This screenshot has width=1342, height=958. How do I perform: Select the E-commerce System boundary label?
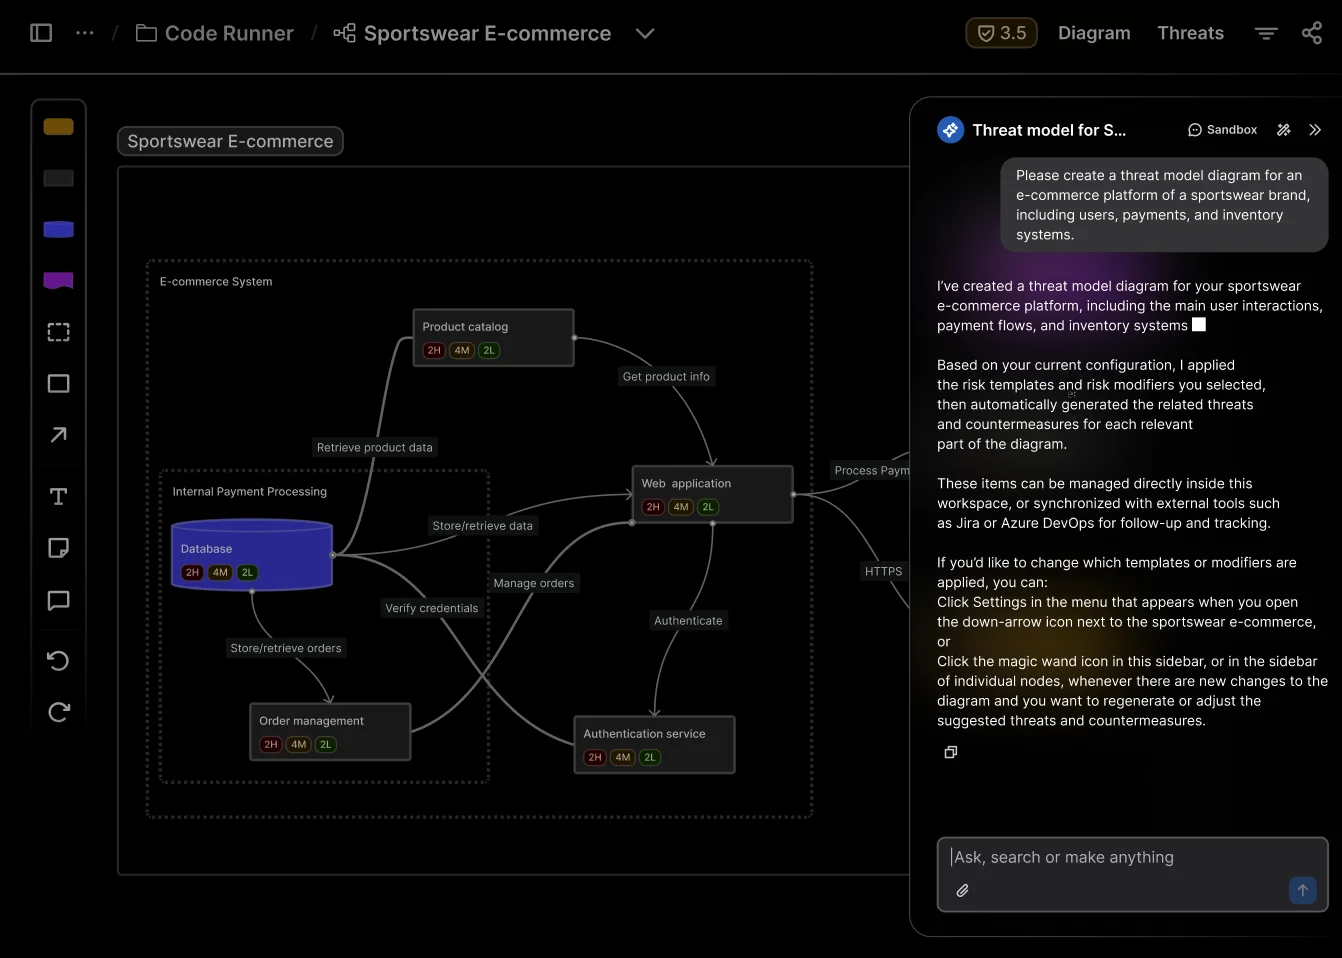tap(216, 282)
